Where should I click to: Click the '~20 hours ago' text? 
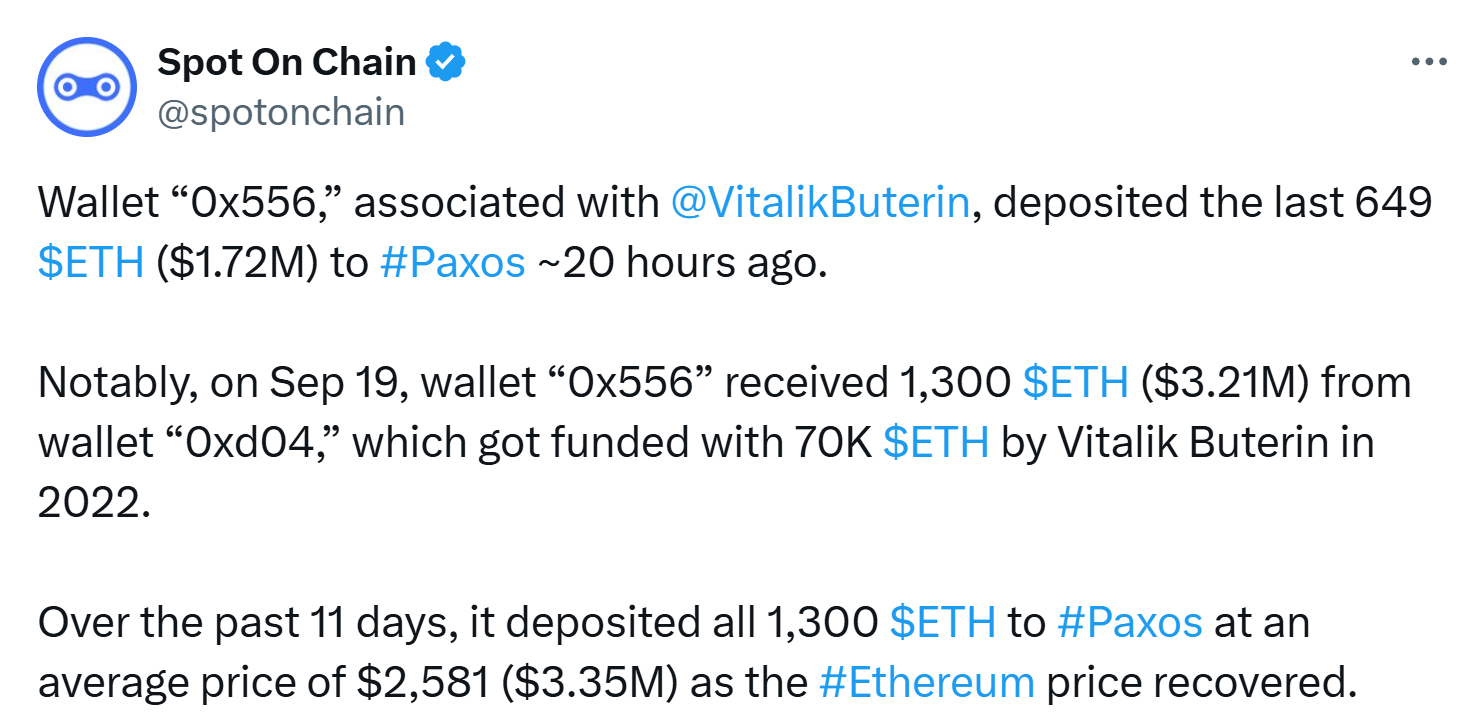682,263
